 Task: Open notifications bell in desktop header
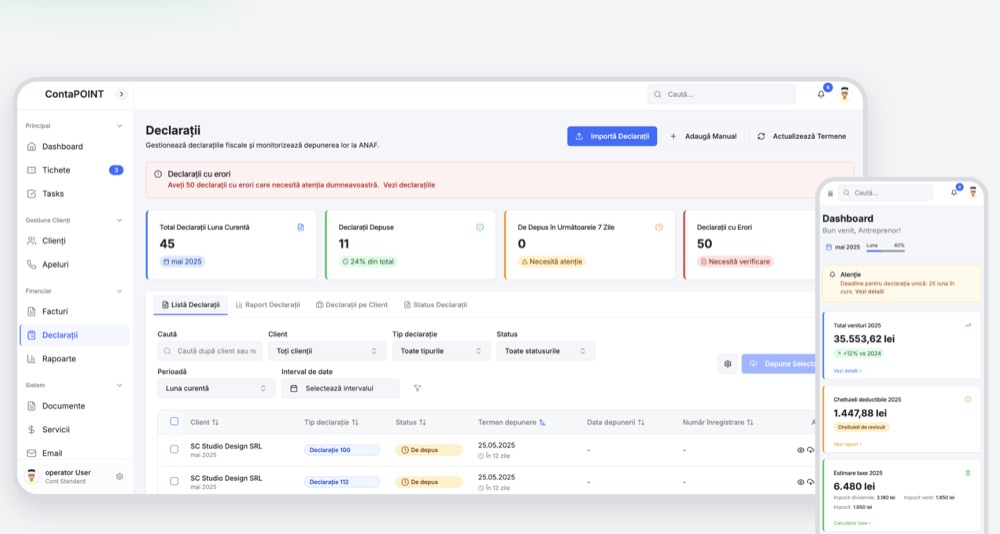(821, 94)
